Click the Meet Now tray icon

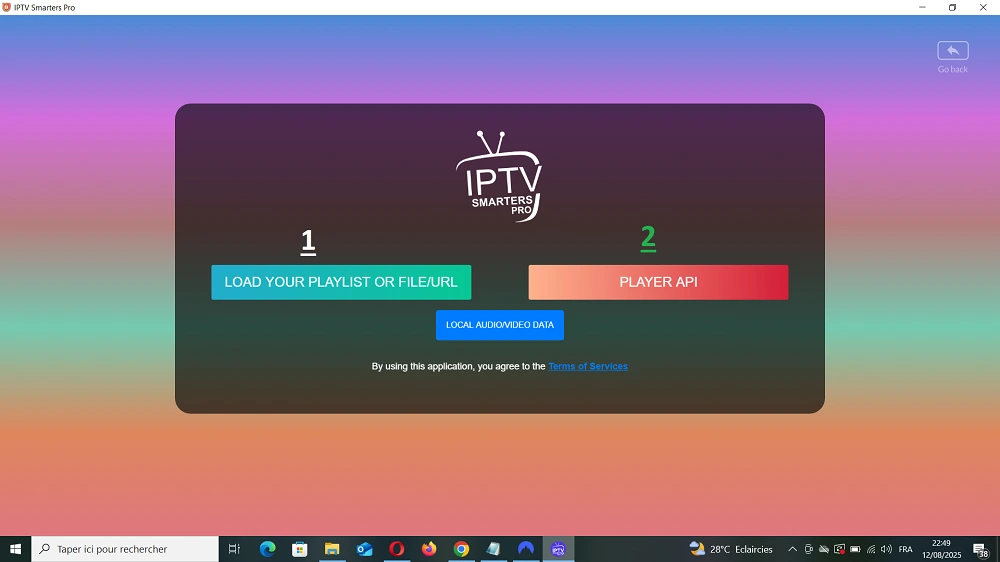(809, 549)
